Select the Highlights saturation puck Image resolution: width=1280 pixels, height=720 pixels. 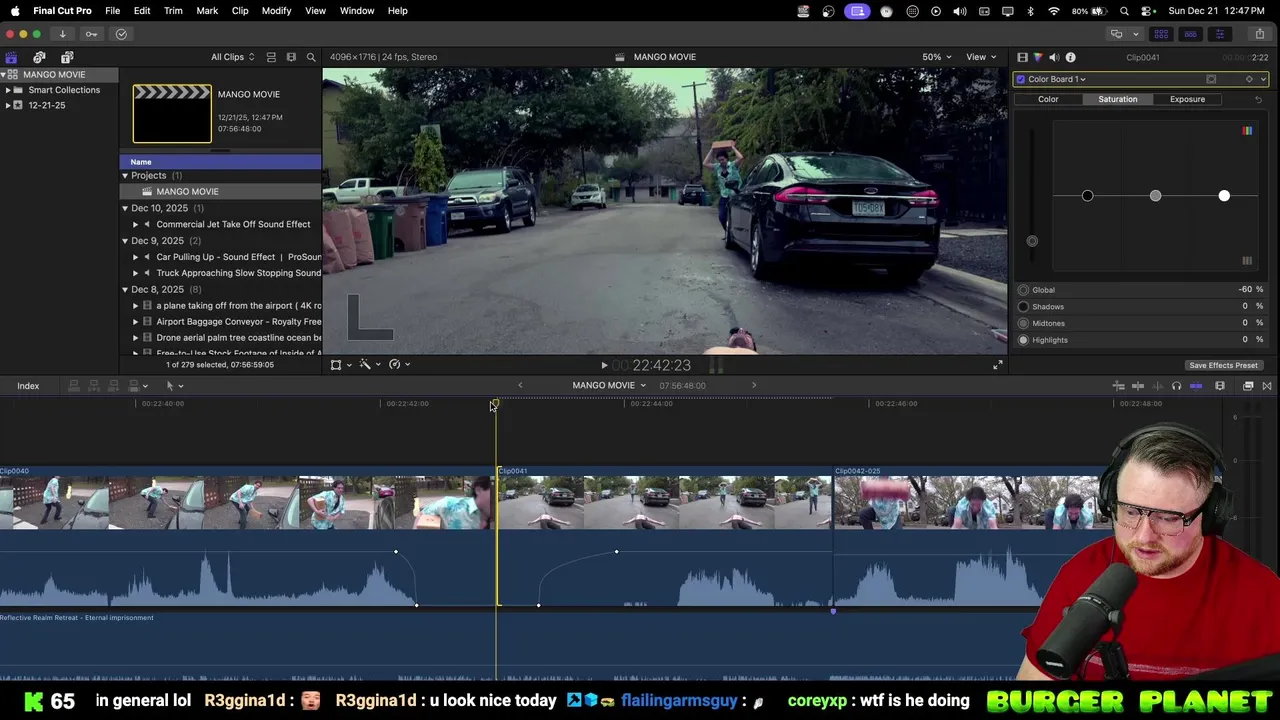point(1224,196)
